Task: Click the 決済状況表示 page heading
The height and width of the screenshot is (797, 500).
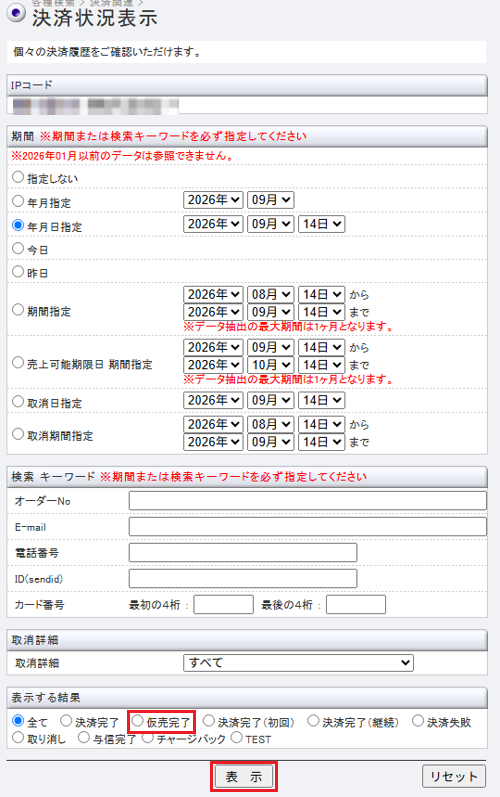Action: [95, 18]
